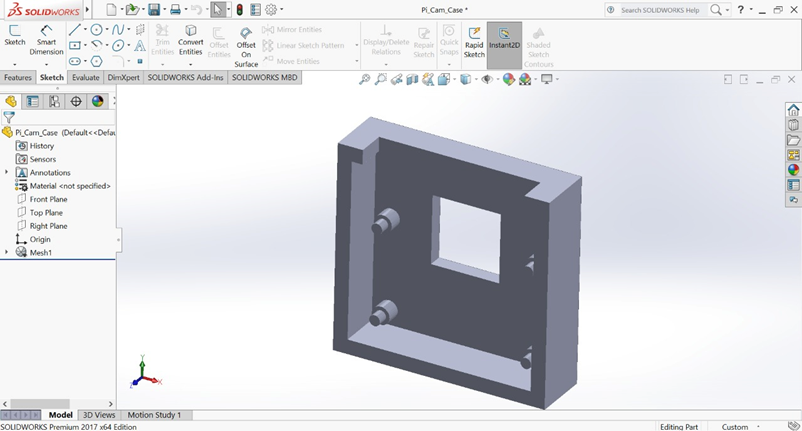Choose the Circle sketch tool
The width and height of the screenshot is (802, 431).
point(96,30)
